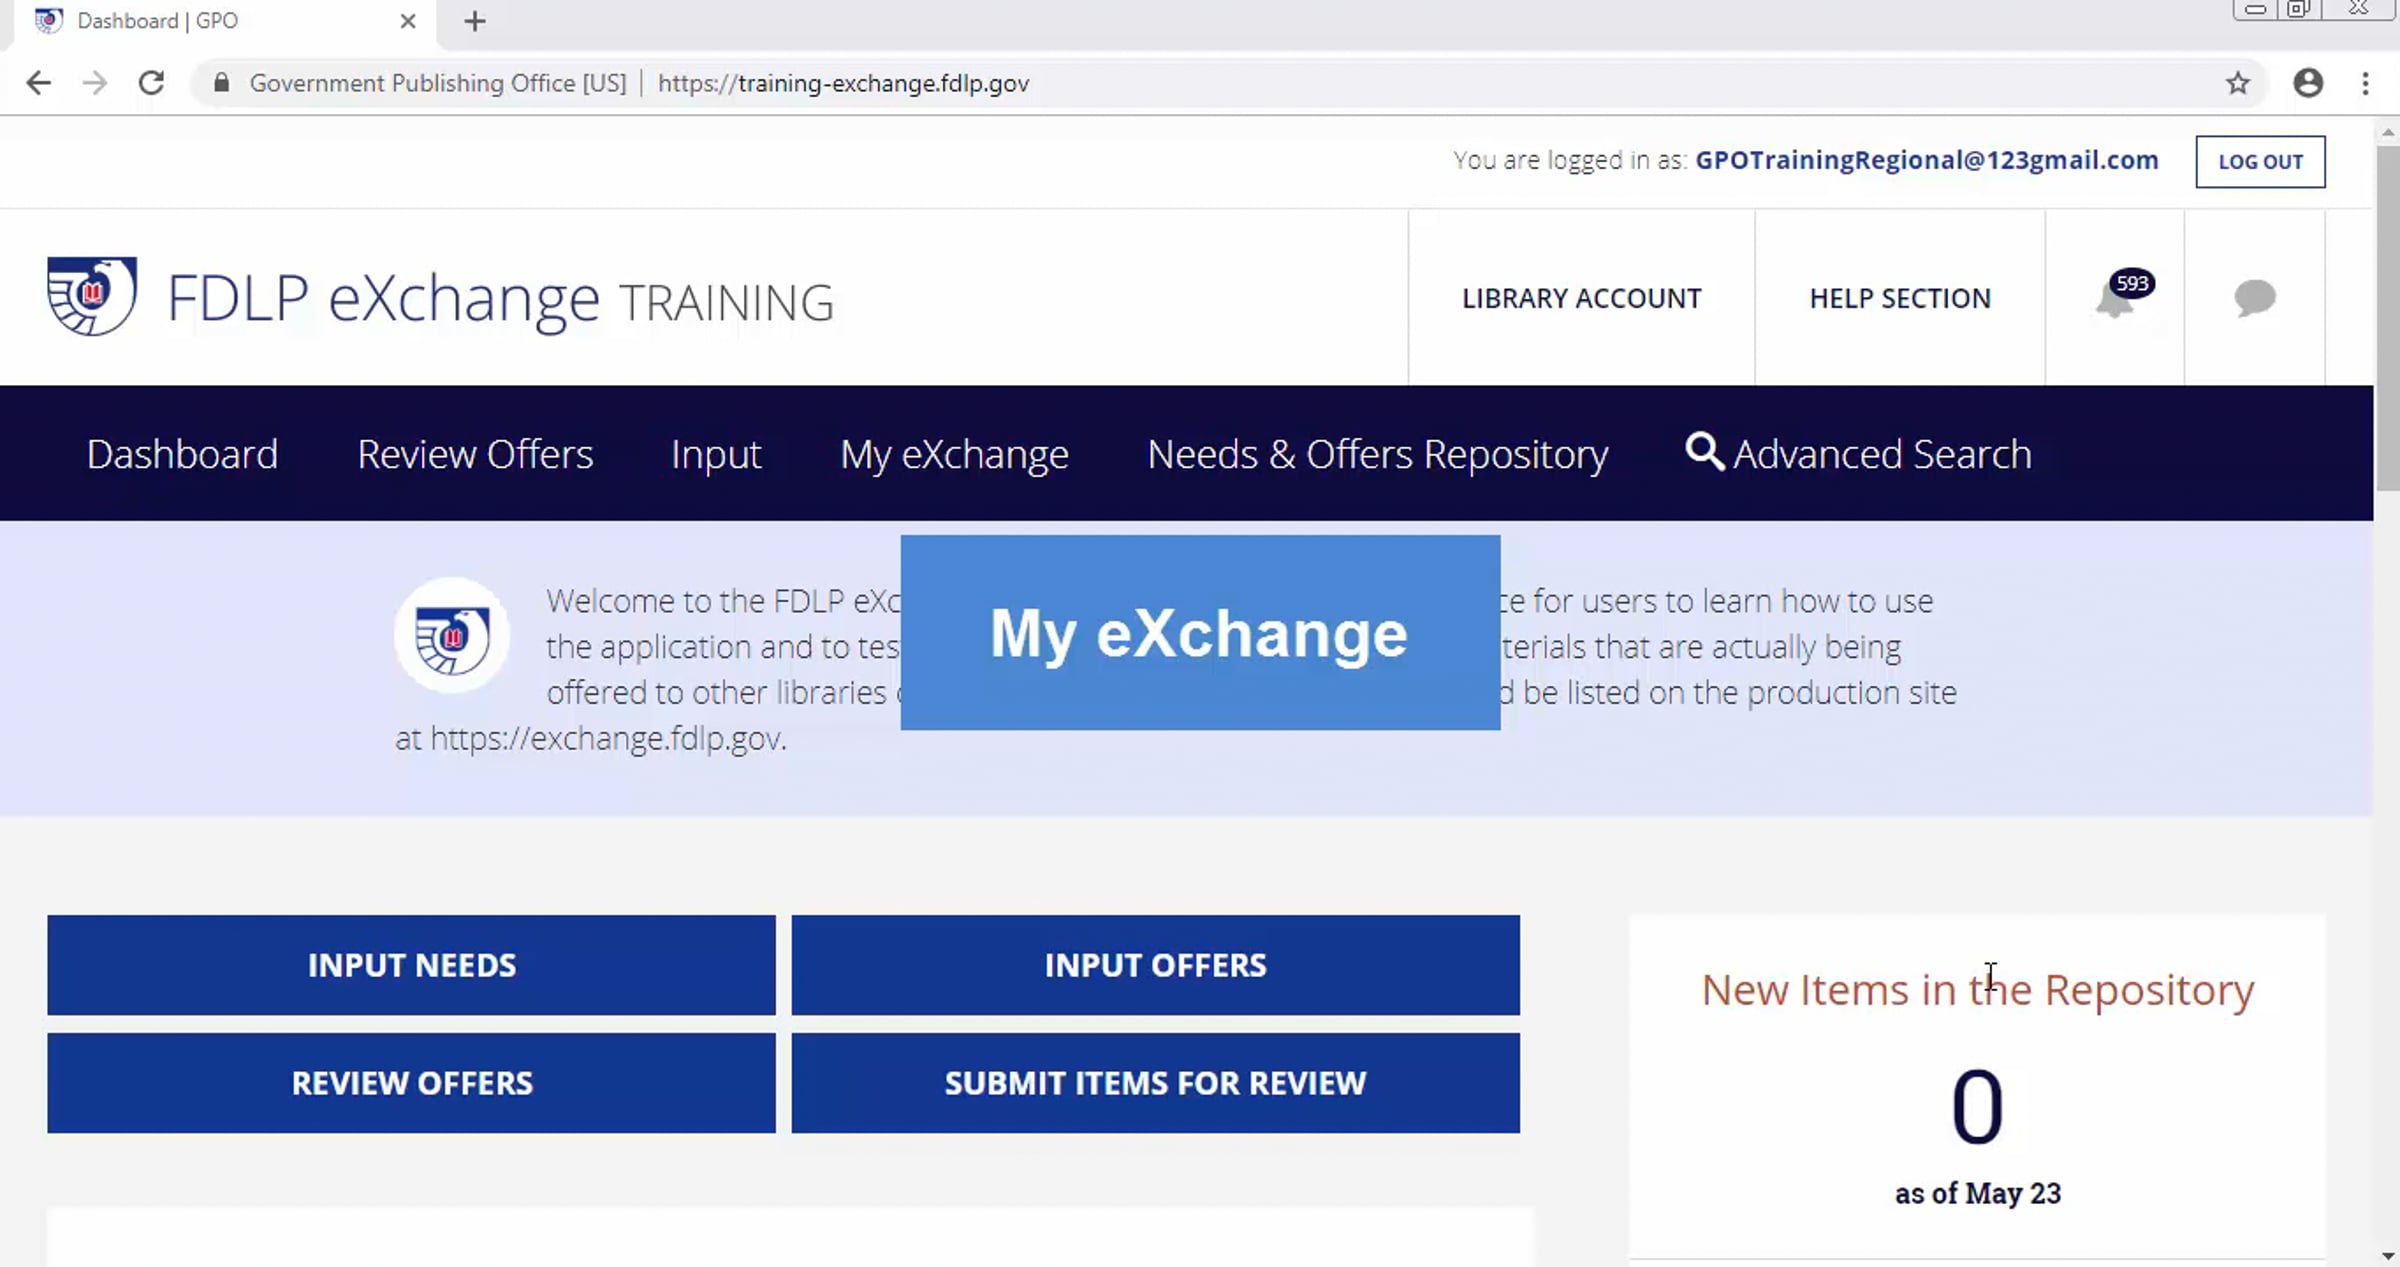Click the browser back arrow
This screenshot has height=1267, width=2400.
(39, 83)
